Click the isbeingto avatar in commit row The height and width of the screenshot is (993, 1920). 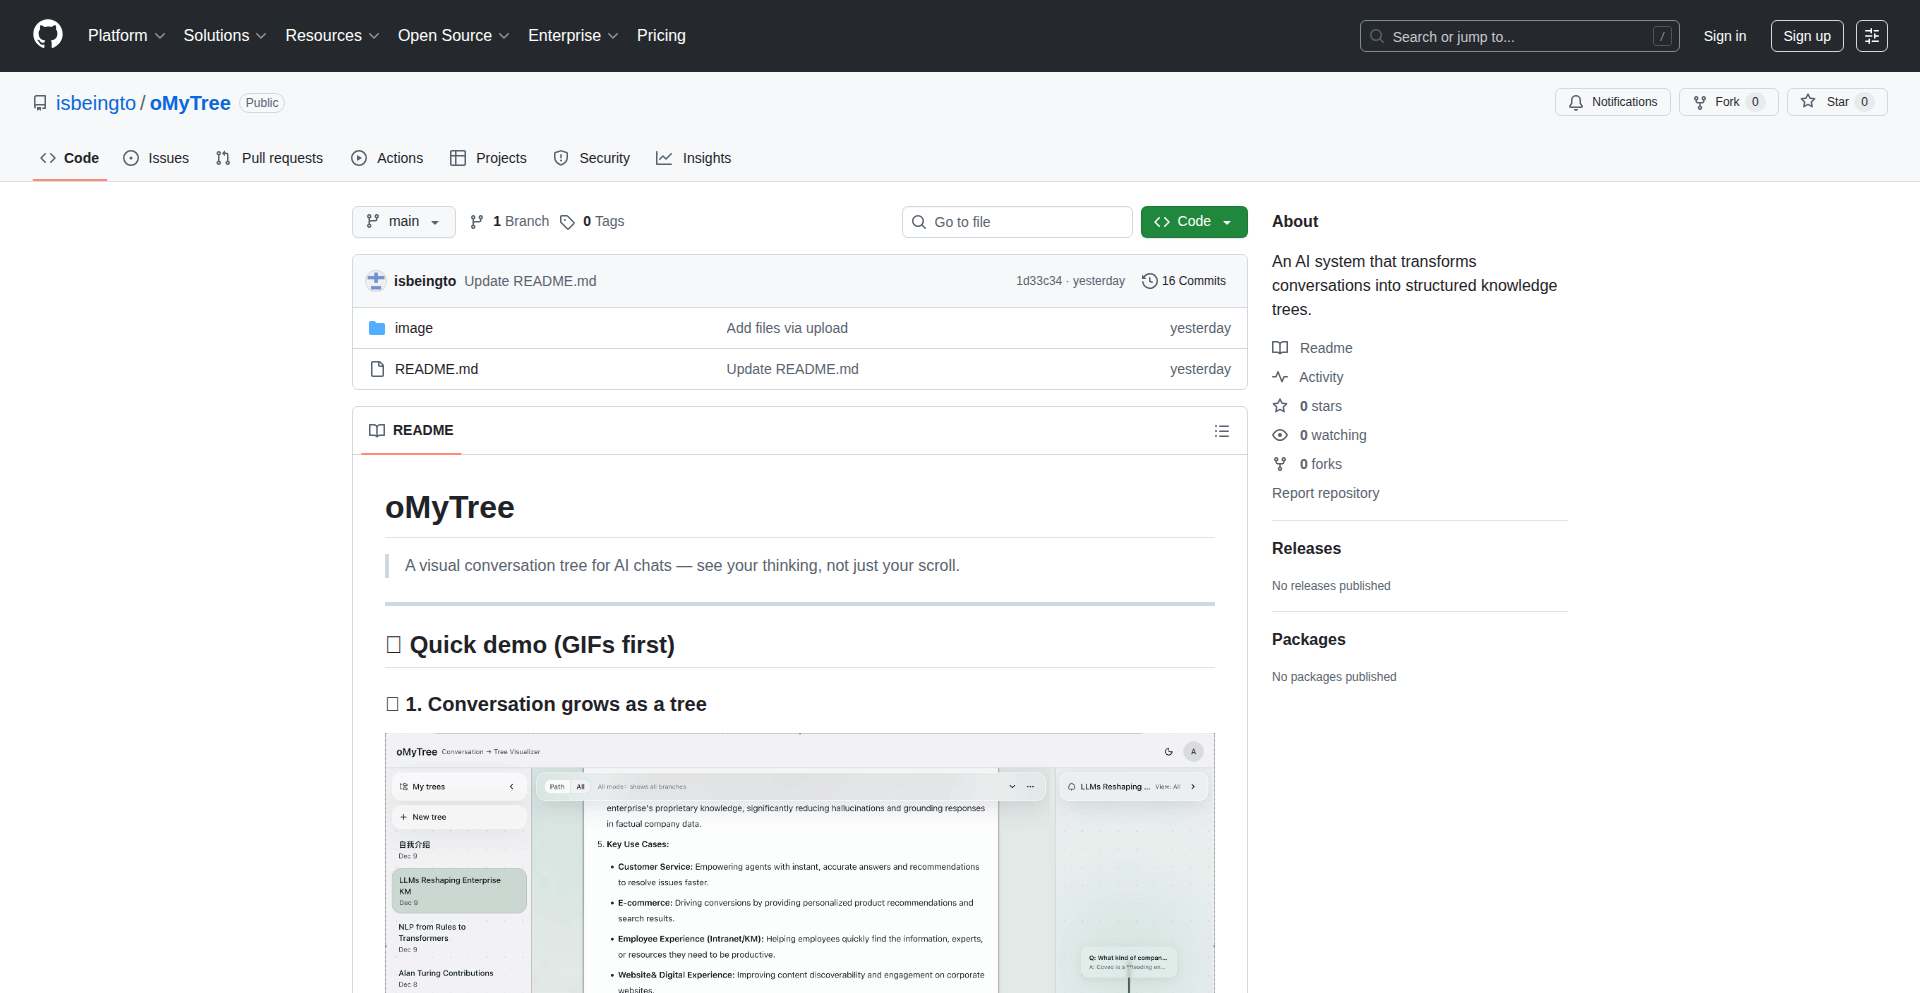[x=376, y=281]
